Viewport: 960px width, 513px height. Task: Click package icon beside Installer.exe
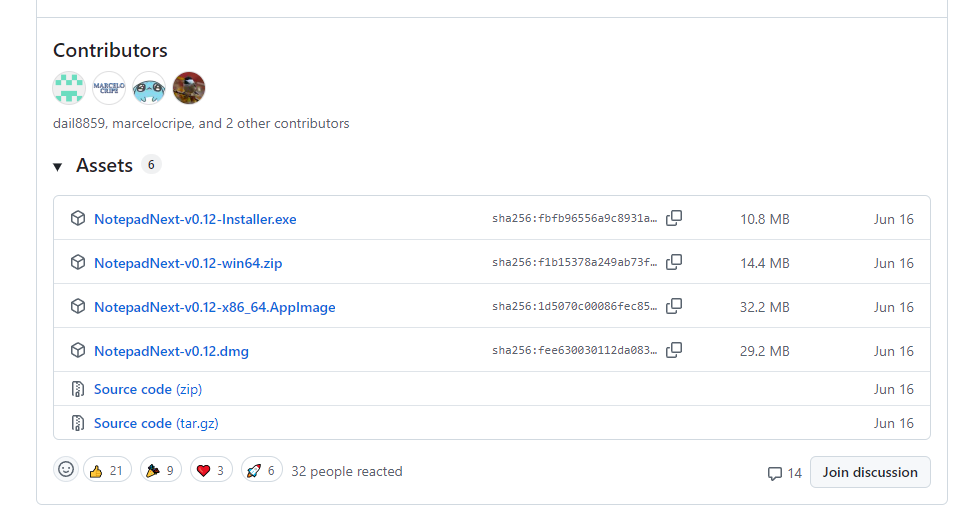click(x=78, y=219)
